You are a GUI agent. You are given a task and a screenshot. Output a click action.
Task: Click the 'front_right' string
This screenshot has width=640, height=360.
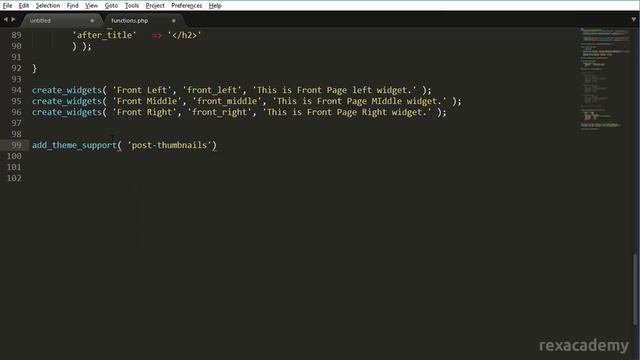(x=220, y=112)
